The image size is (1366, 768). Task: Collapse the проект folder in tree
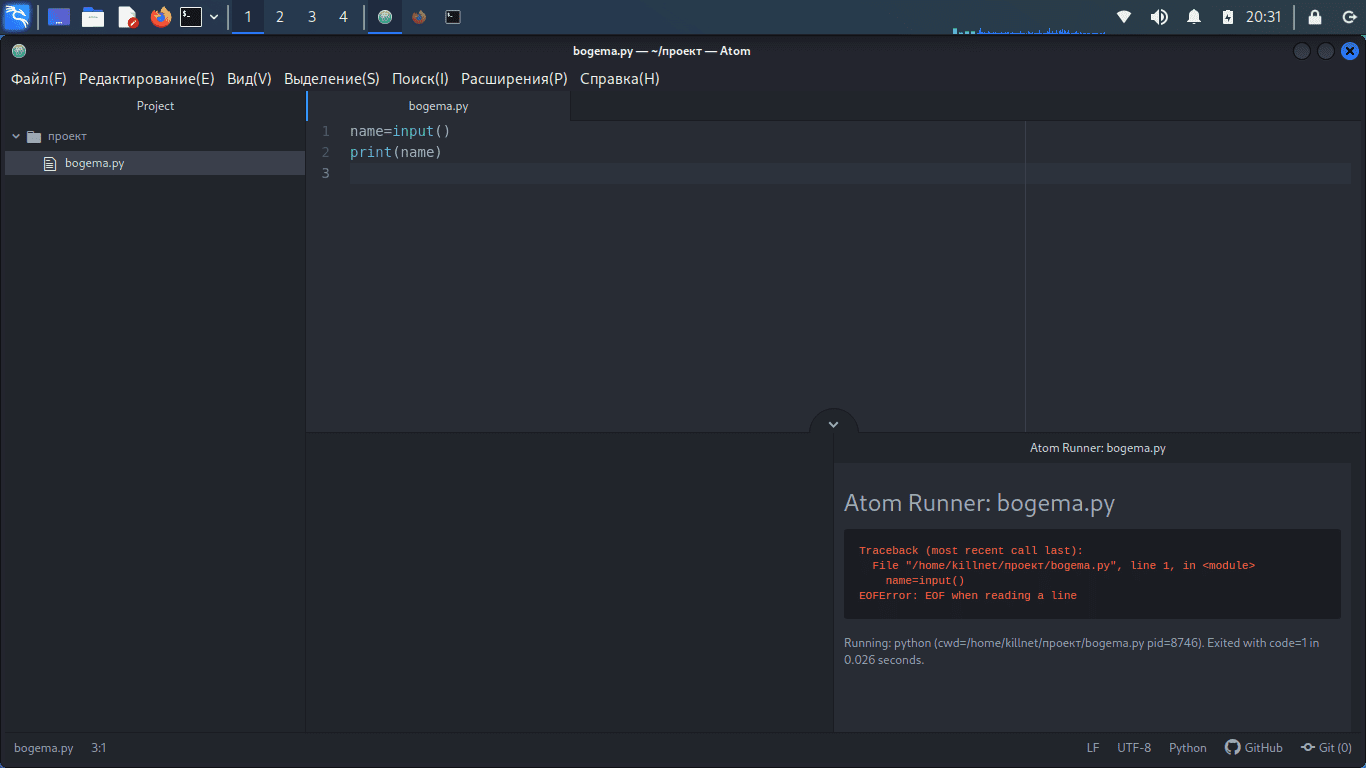click(x=17, y=136)
